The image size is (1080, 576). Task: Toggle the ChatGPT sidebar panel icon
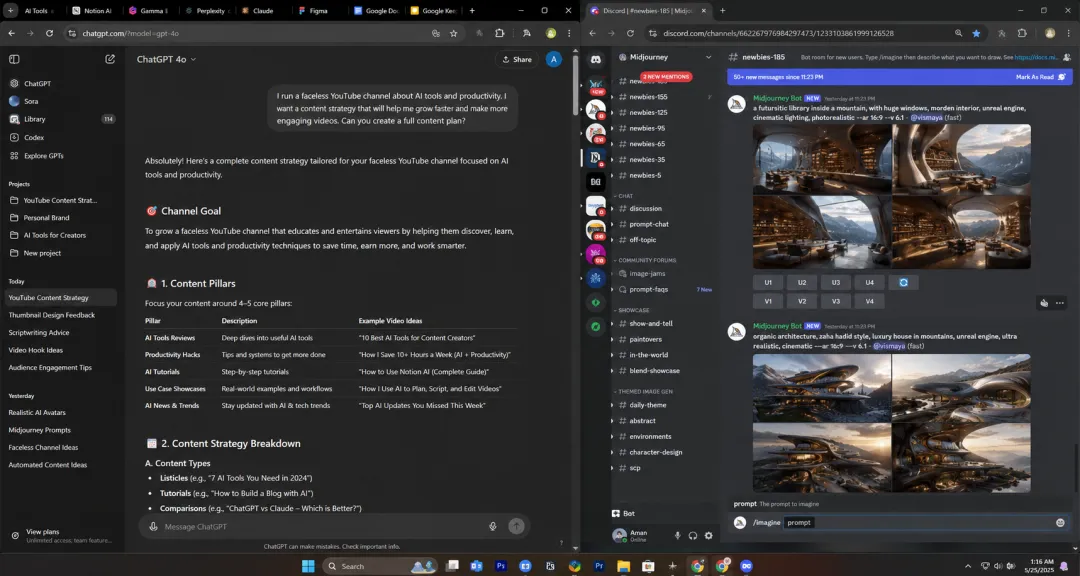point(14,59)
